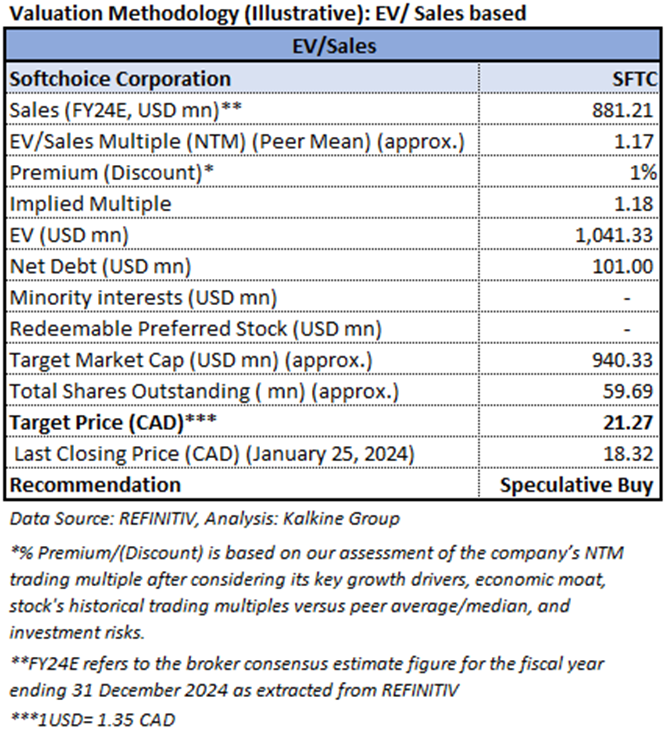
Task: Select the Premium (Discount) 1% value
Action: tap(643, 172)
